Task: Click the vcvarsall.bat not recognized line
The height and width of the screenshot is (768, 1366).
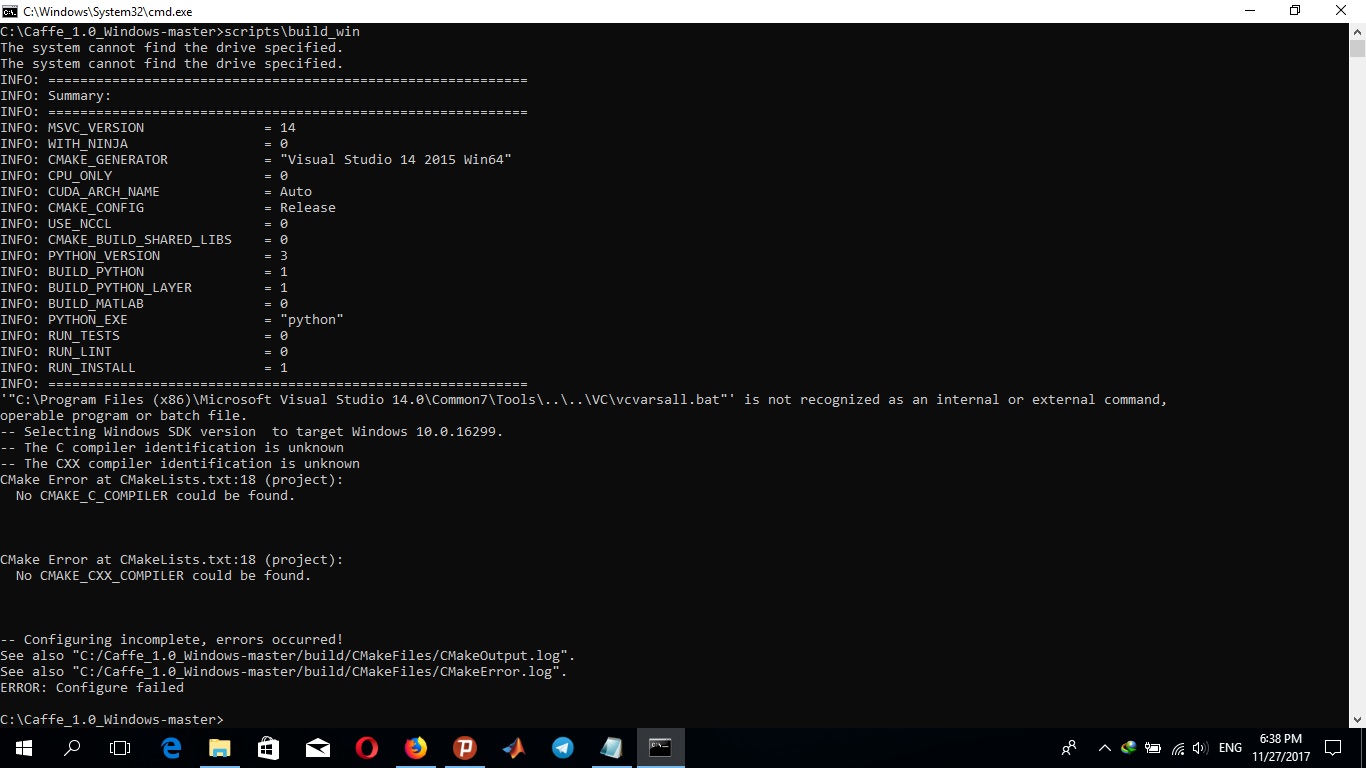Action: tap(584, 400)
